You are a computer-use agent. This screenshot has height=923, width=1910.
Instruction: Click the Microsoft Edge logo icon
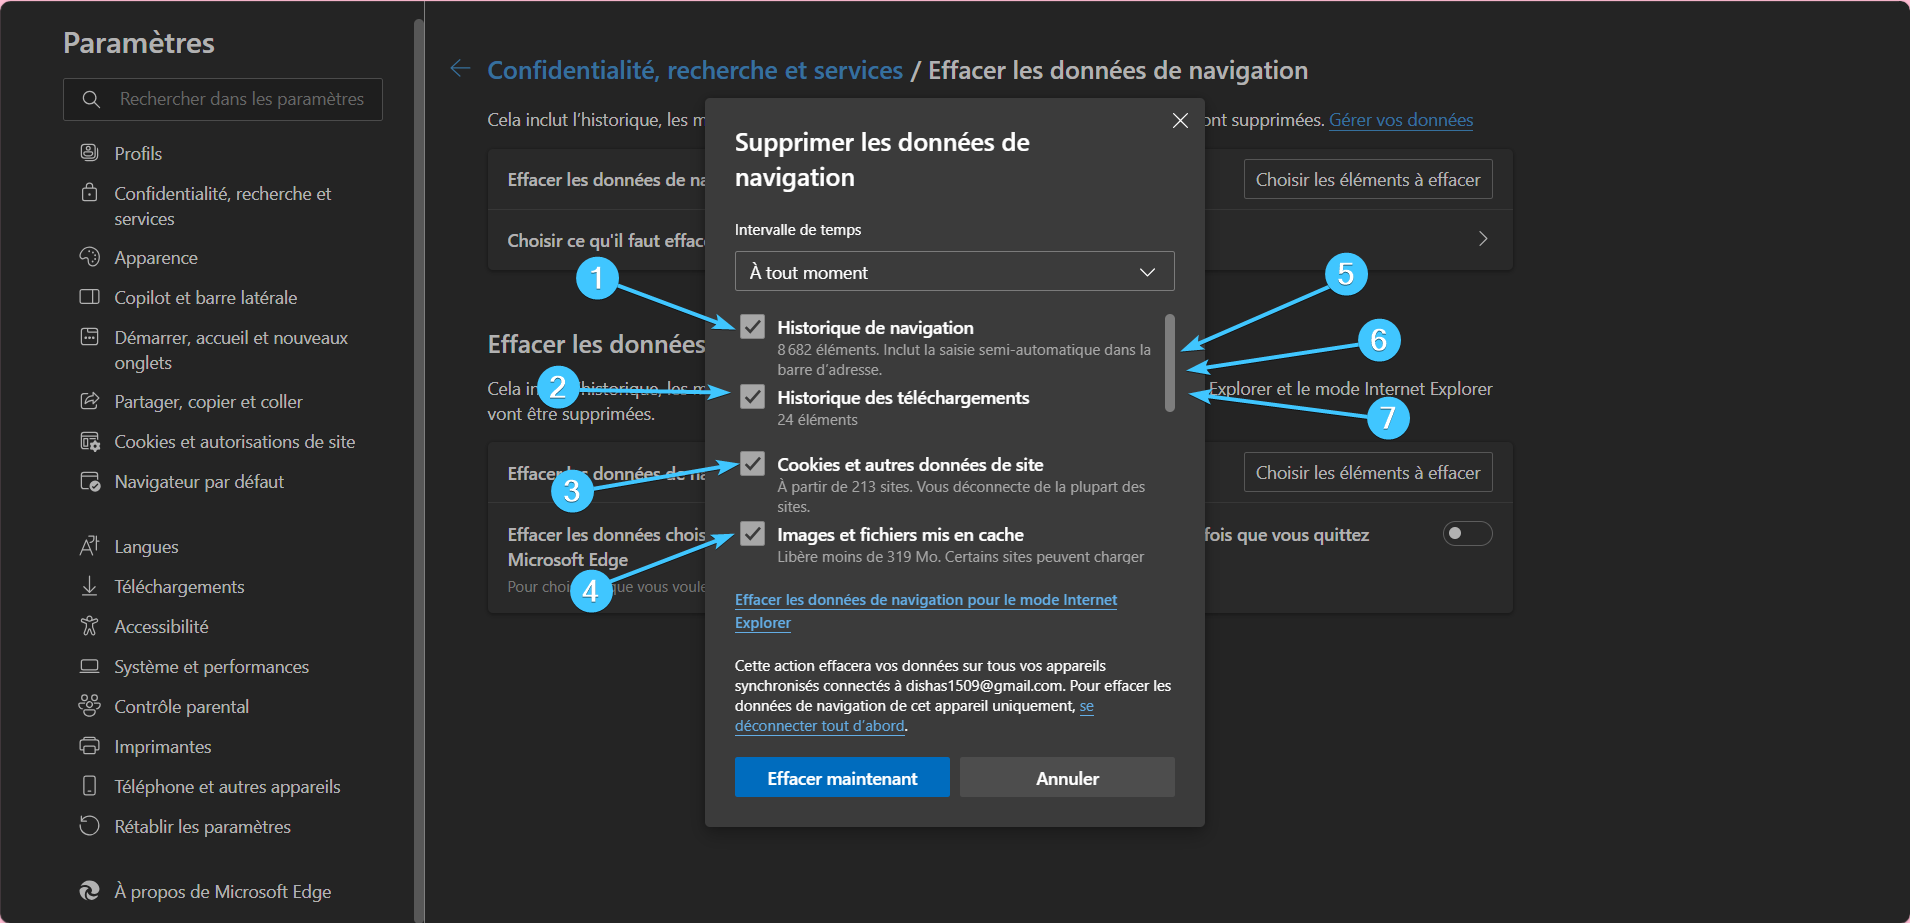tap(90, 891)
